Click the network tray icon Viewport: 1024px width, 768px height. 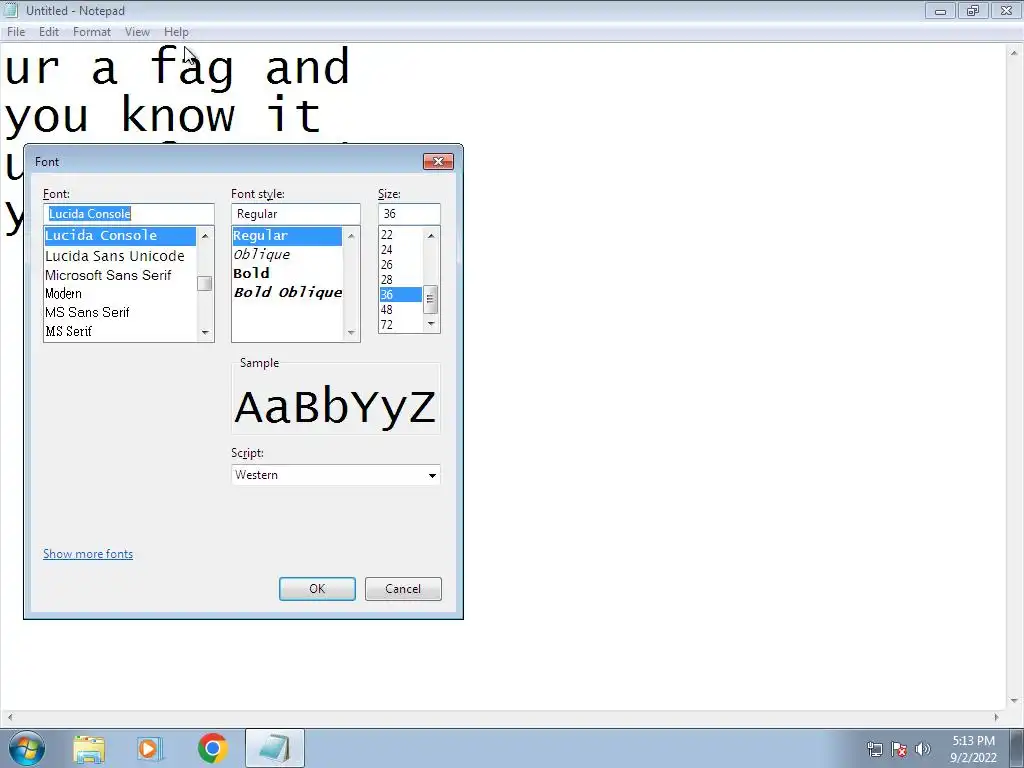click(x=874, y=749)
